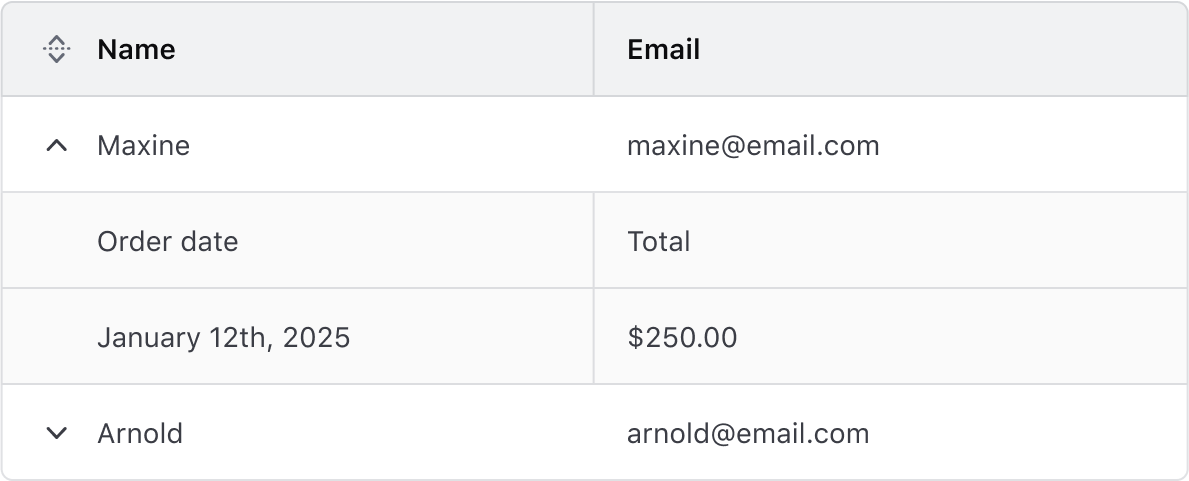The height and width of the screenshot is (481, 1189).
Task: Click the empty cell left of Order date
Action: pyautogui.click(x=50, y=241)
